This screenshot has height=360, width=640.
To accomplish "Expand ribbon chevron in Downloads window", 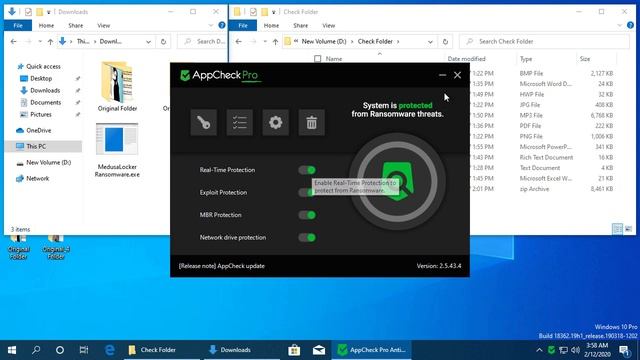I will pos(211,25).
